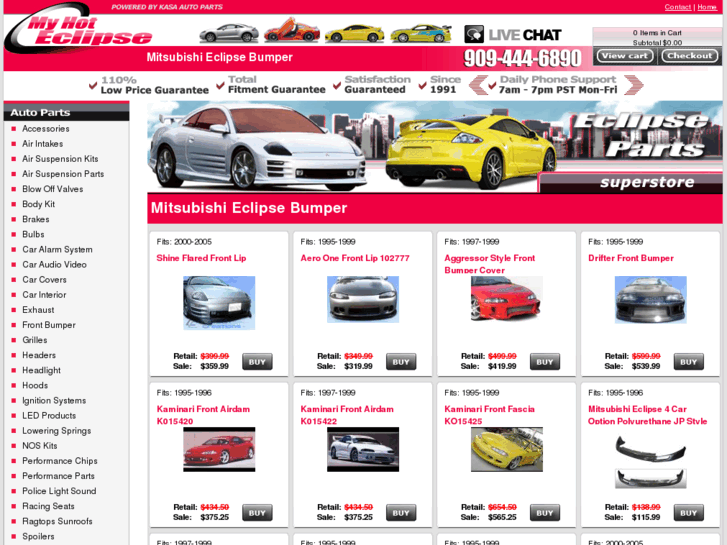
Task: View Shine Flared Front Lip thumbnail
Action: pos(219,303)
